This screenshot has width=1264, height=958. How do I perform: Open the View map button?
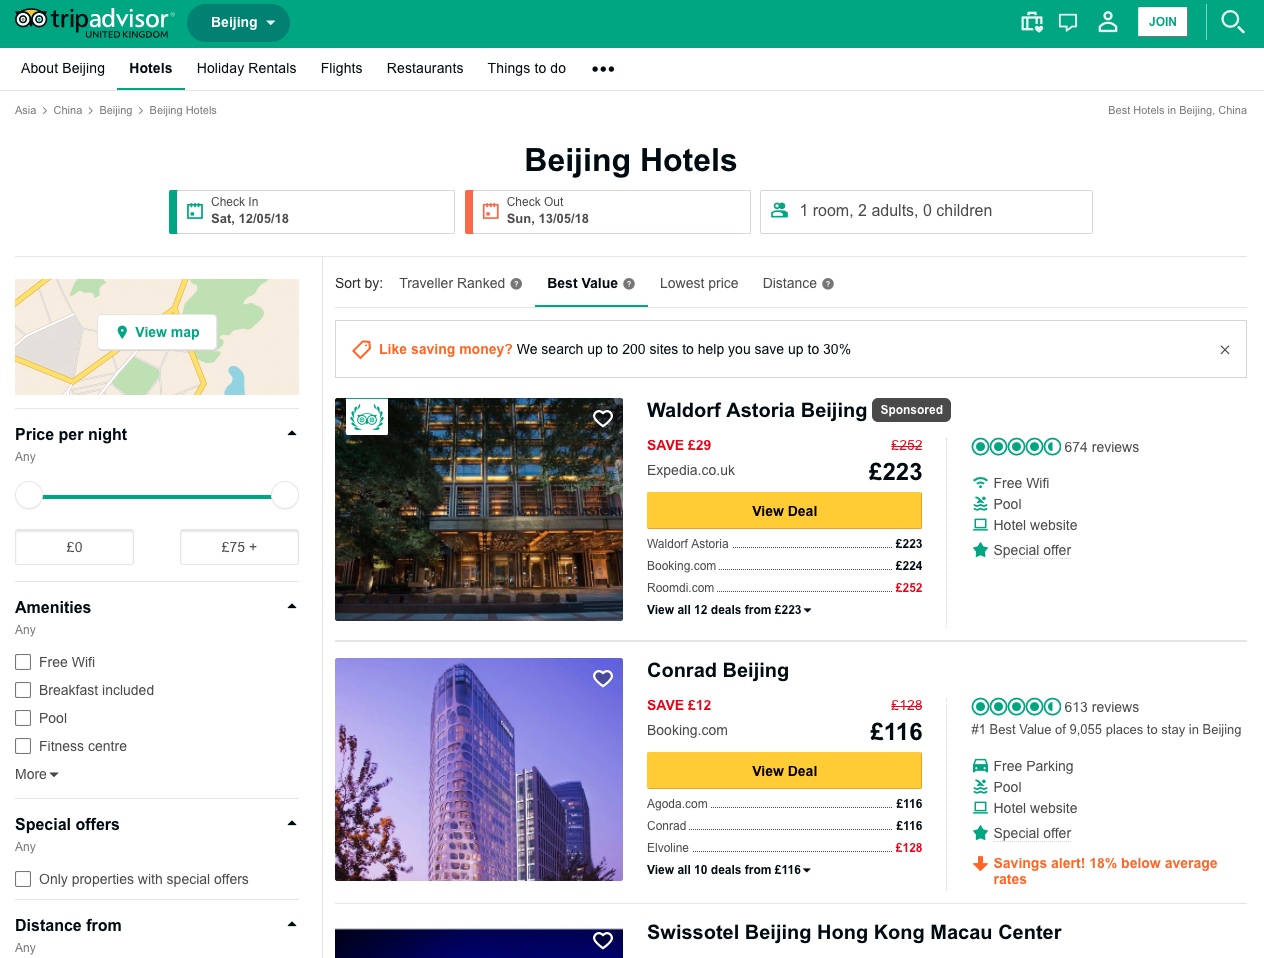(x=157, y=332)
